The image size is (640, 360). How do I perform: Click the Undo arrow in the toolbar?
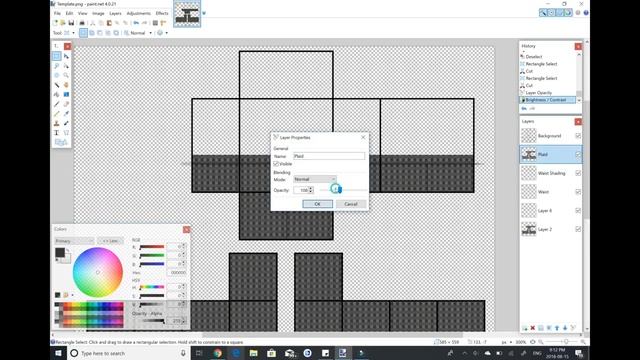pyautogui.click(x=136, y=23)
